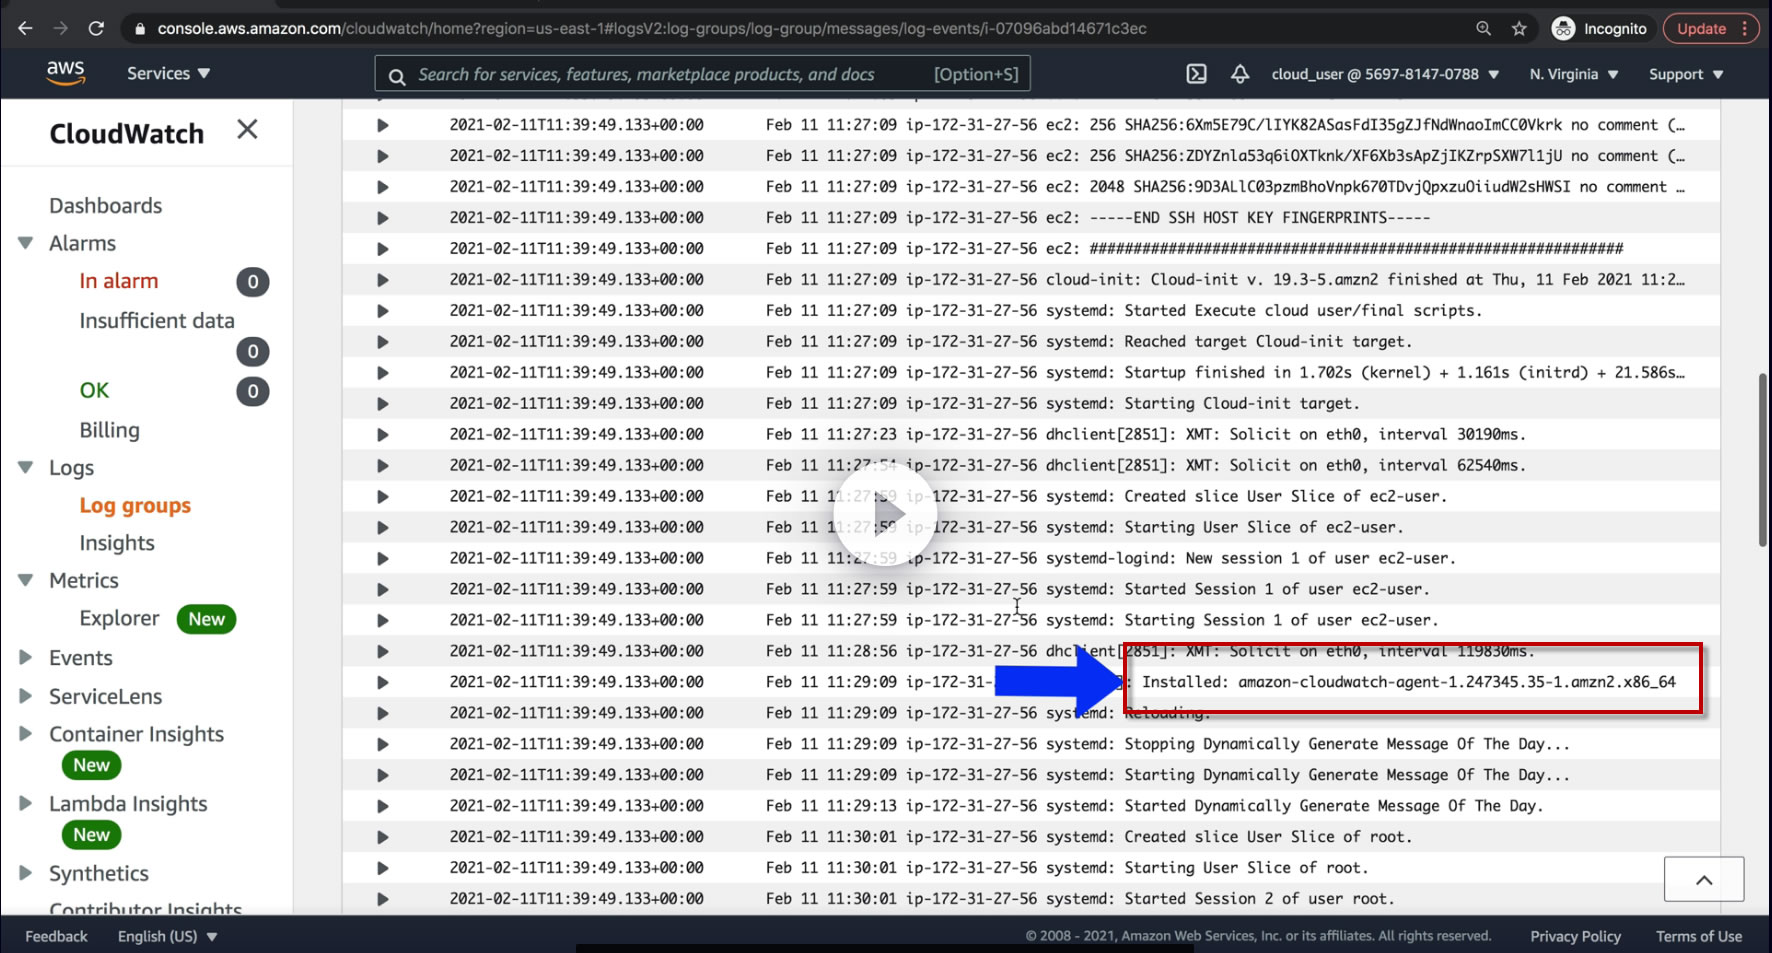This screenshot has width=1772, height=953.
Task: Click the Feedback link in footer
Action: (x=56, y=936)
